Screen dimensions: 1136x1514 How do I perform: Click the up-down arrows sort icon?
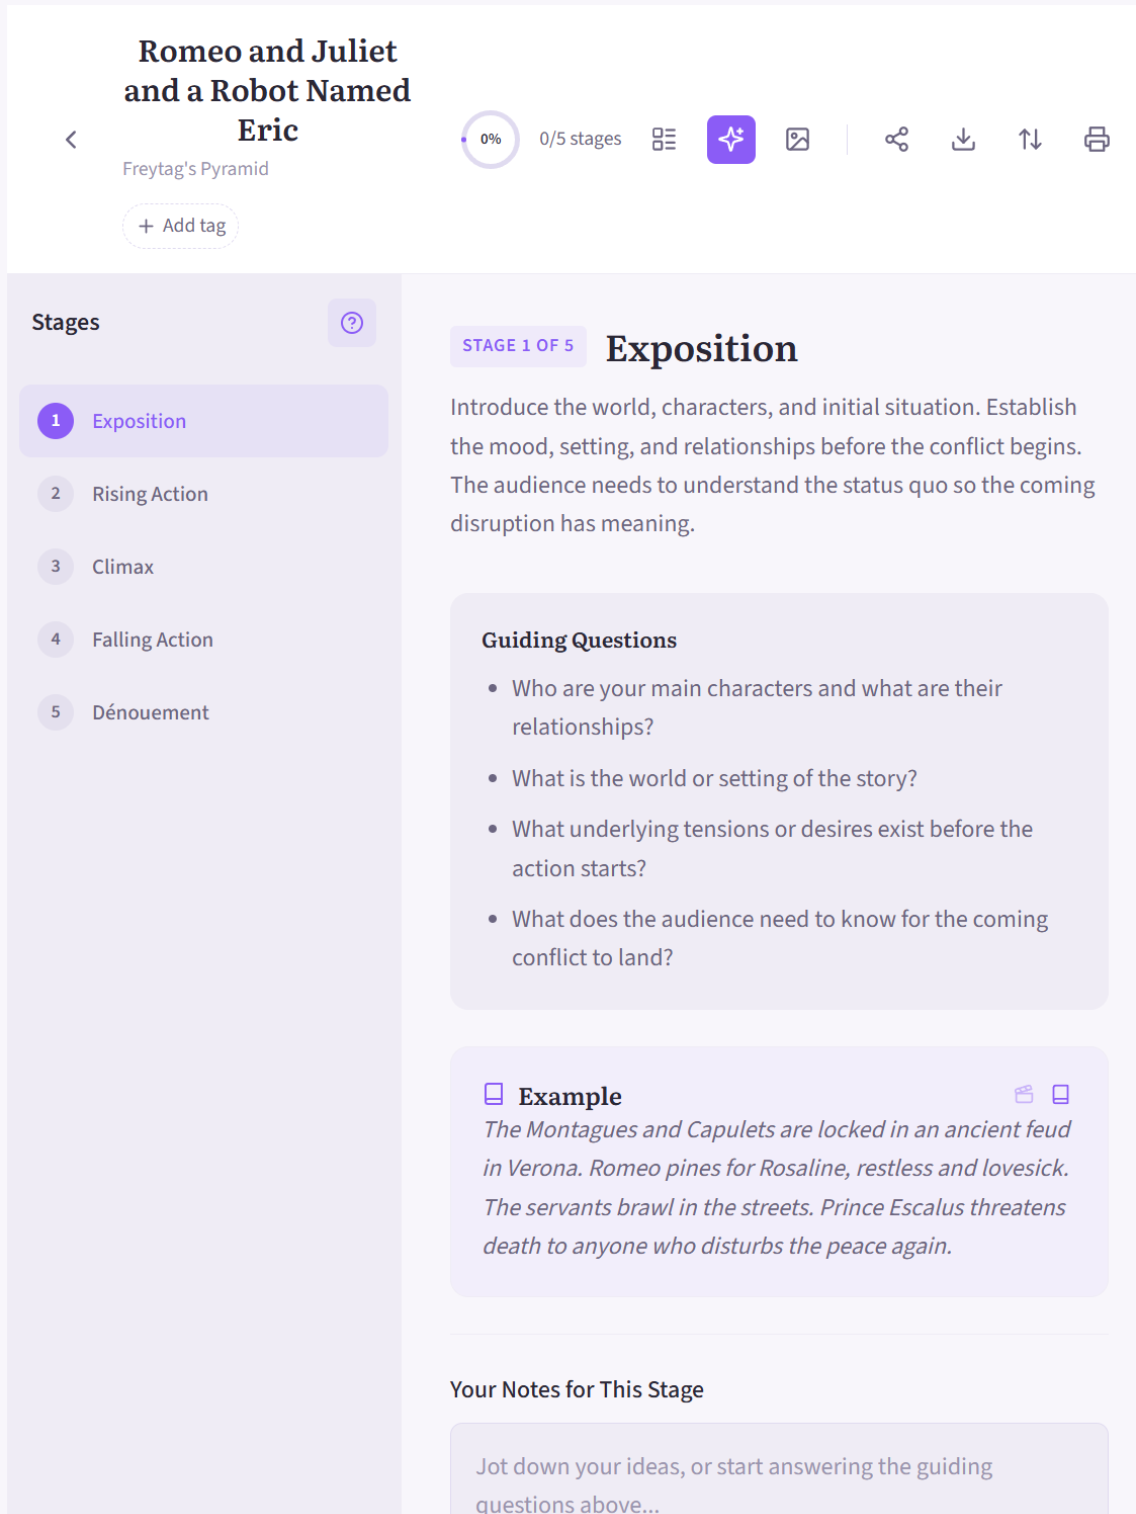(1030, 139)
